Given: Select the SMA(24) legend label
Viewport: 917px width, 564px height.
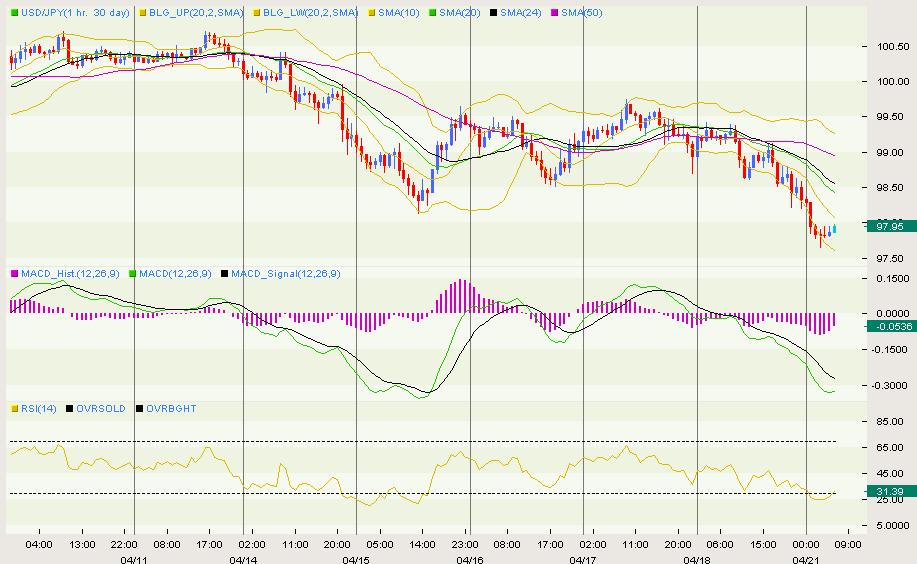Looking at the screenshot, I should [520, 12].
